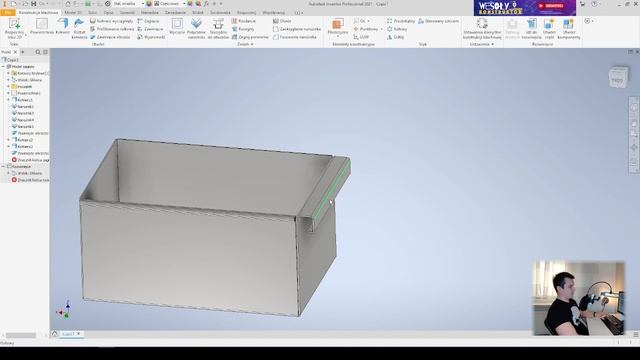This screenshot has height=360, width=640.
Task: Select the Początek folder in browser
Action: (22, 87)
